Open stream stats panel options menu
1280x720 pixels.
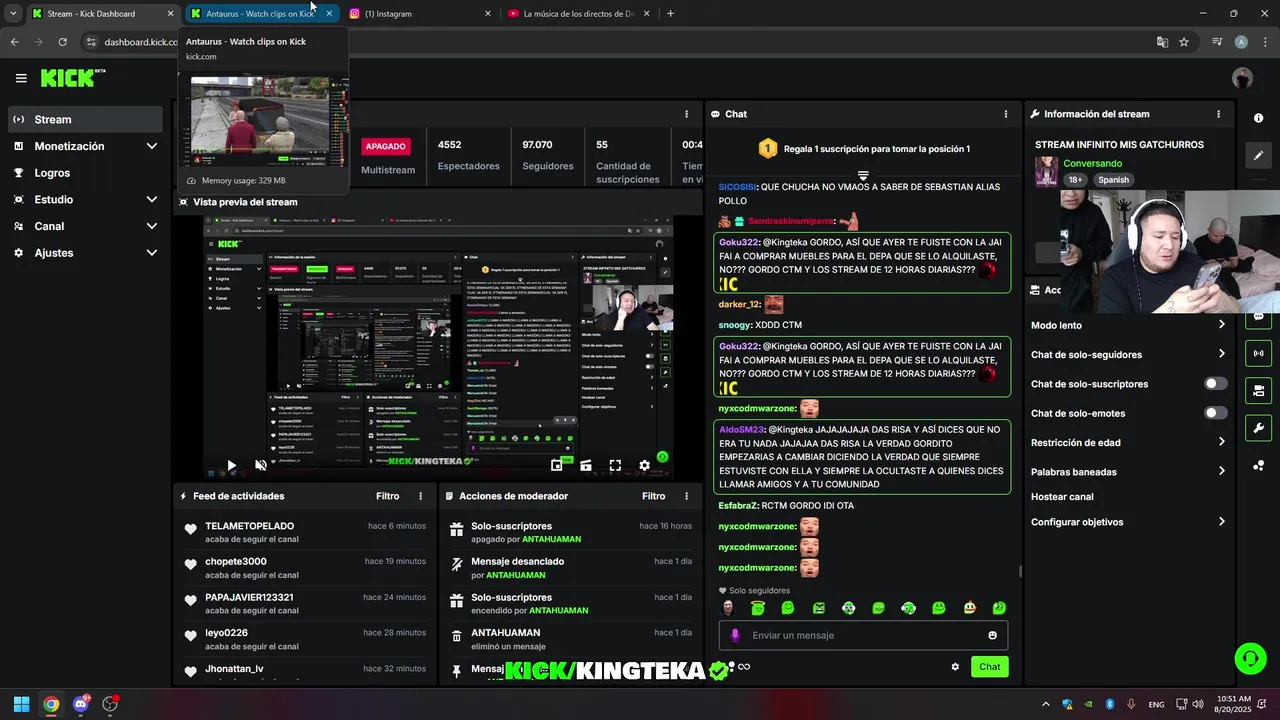point(686,114)
